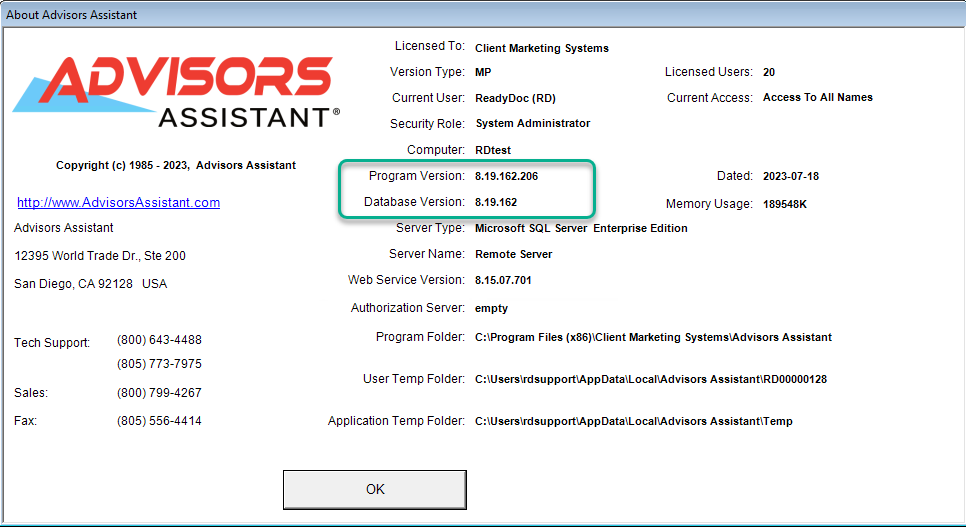This screenshot has width=966, height=527.
Task: Click the Version Type value MP
Action: (483, 72)
